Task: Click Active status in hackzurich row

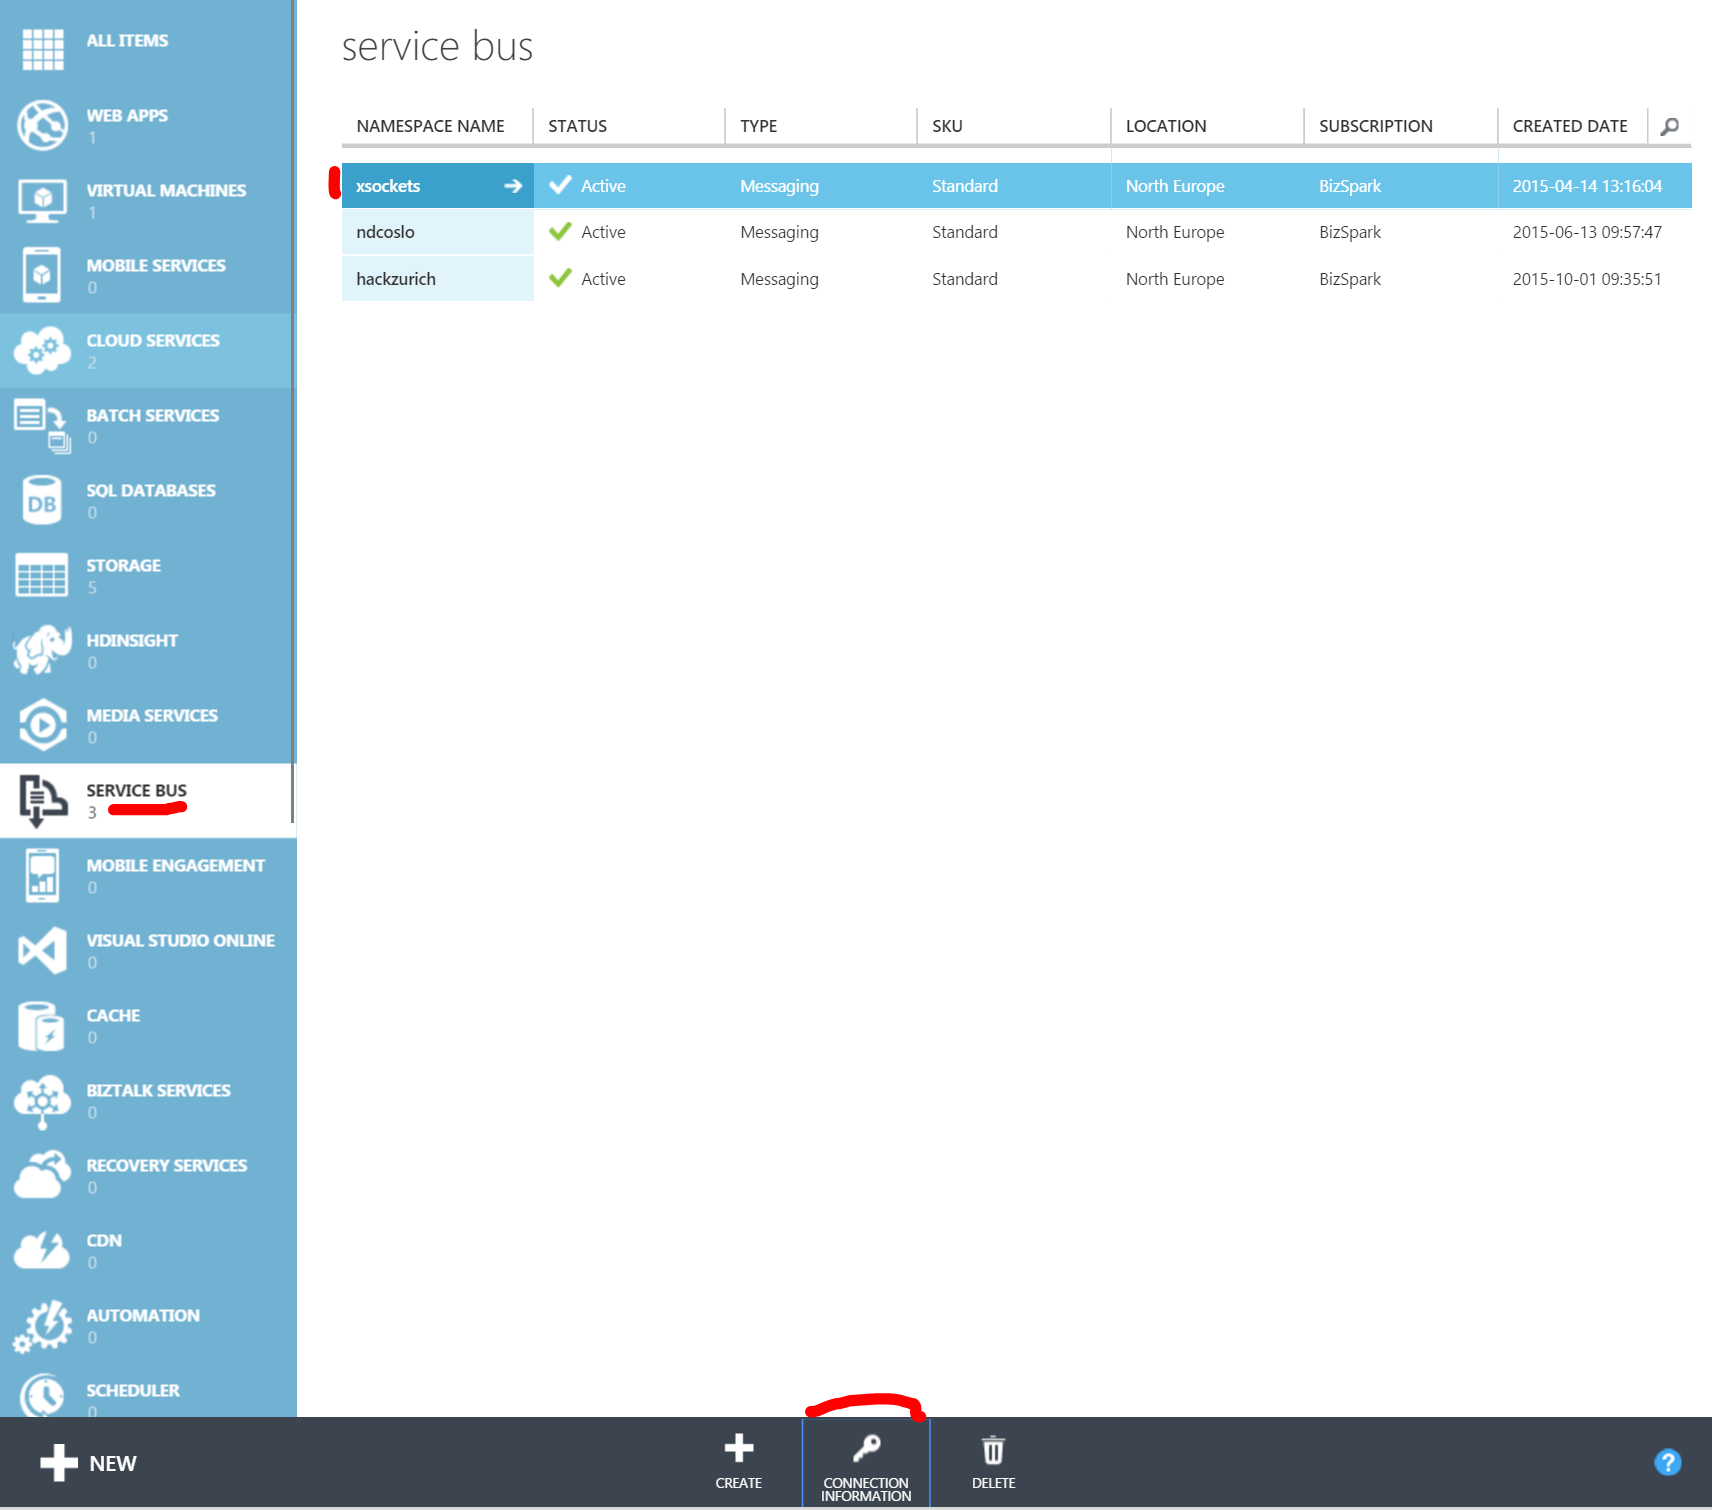Action: click(x=603, y=279)
